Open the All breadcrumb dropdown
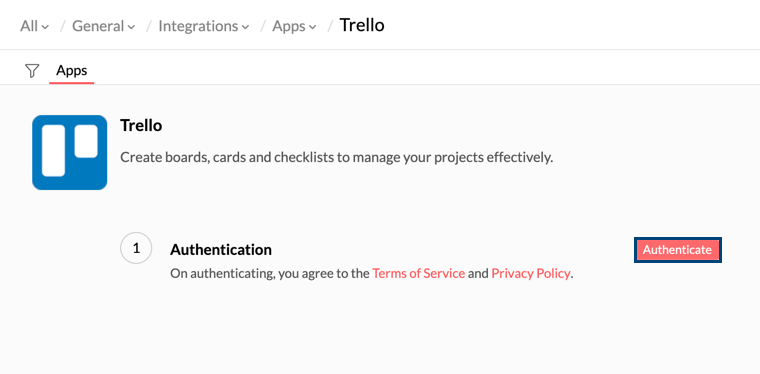Viewport: 760px width, 374px height. point(34,26)
